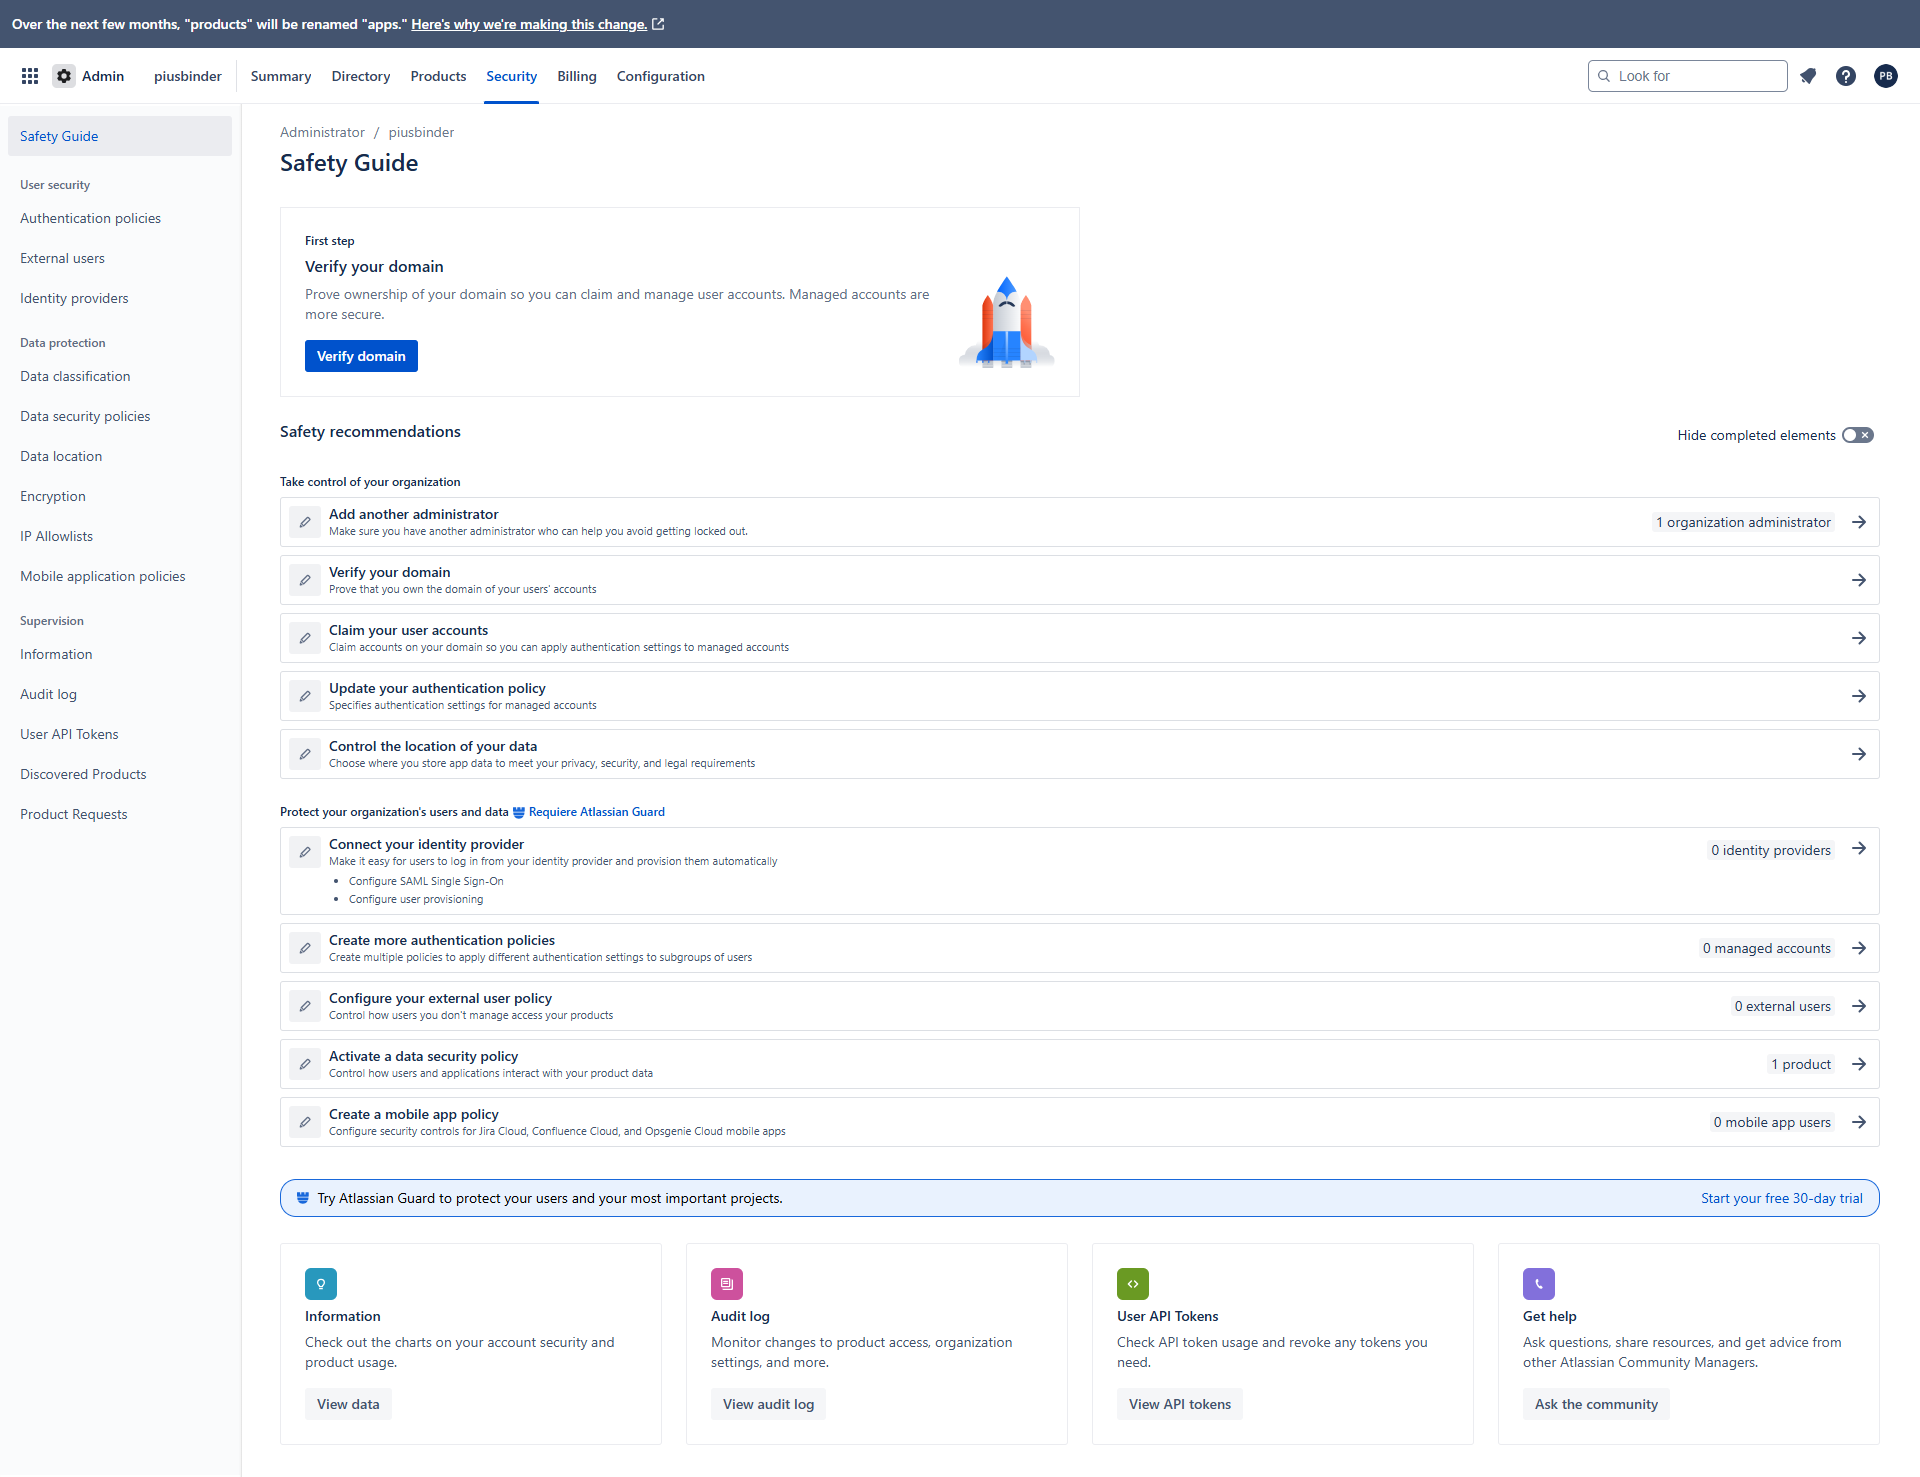Click pencil icon for Create a mobile app policy
Screen dimensions: 1920x1477
305,1122
